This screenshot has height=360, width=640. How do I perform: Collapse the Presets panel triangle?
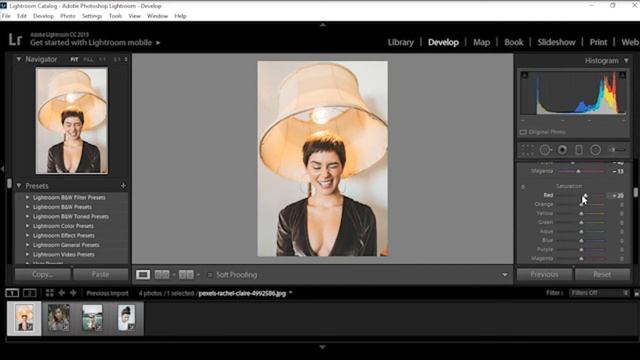coord(19,186)
